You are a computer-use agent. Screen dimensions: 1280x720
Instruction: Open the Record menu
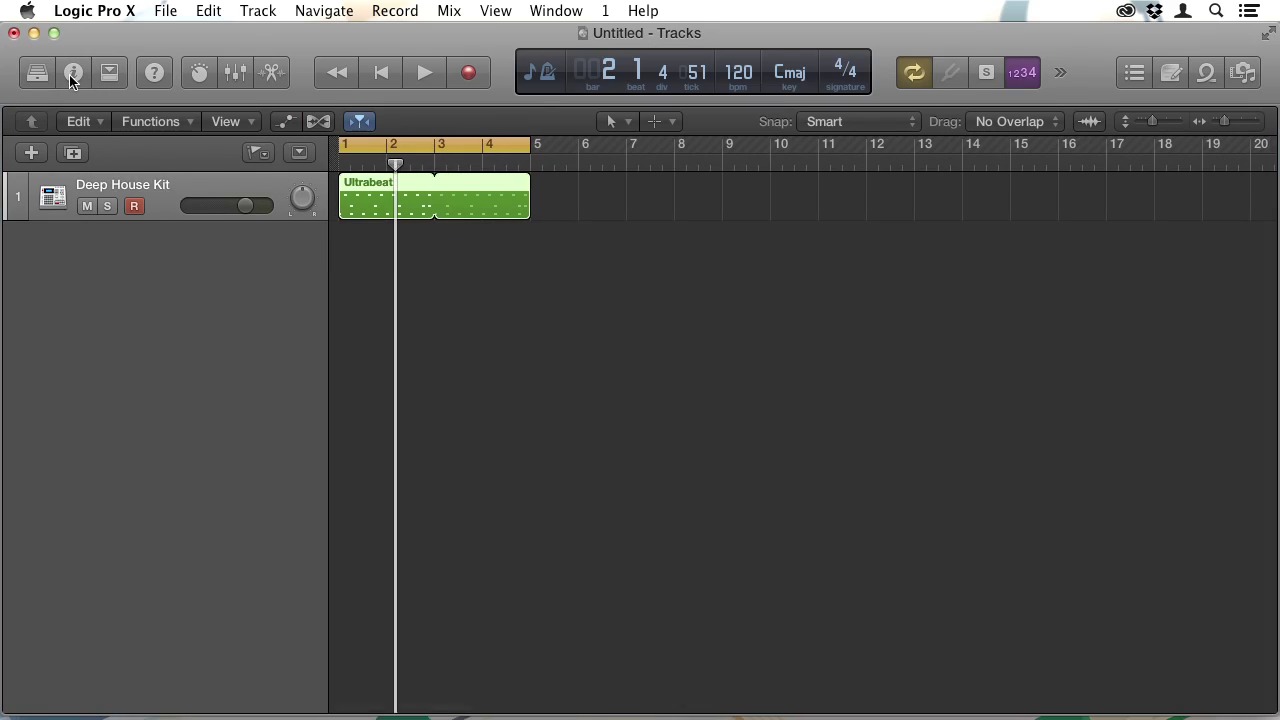point(395,11)
